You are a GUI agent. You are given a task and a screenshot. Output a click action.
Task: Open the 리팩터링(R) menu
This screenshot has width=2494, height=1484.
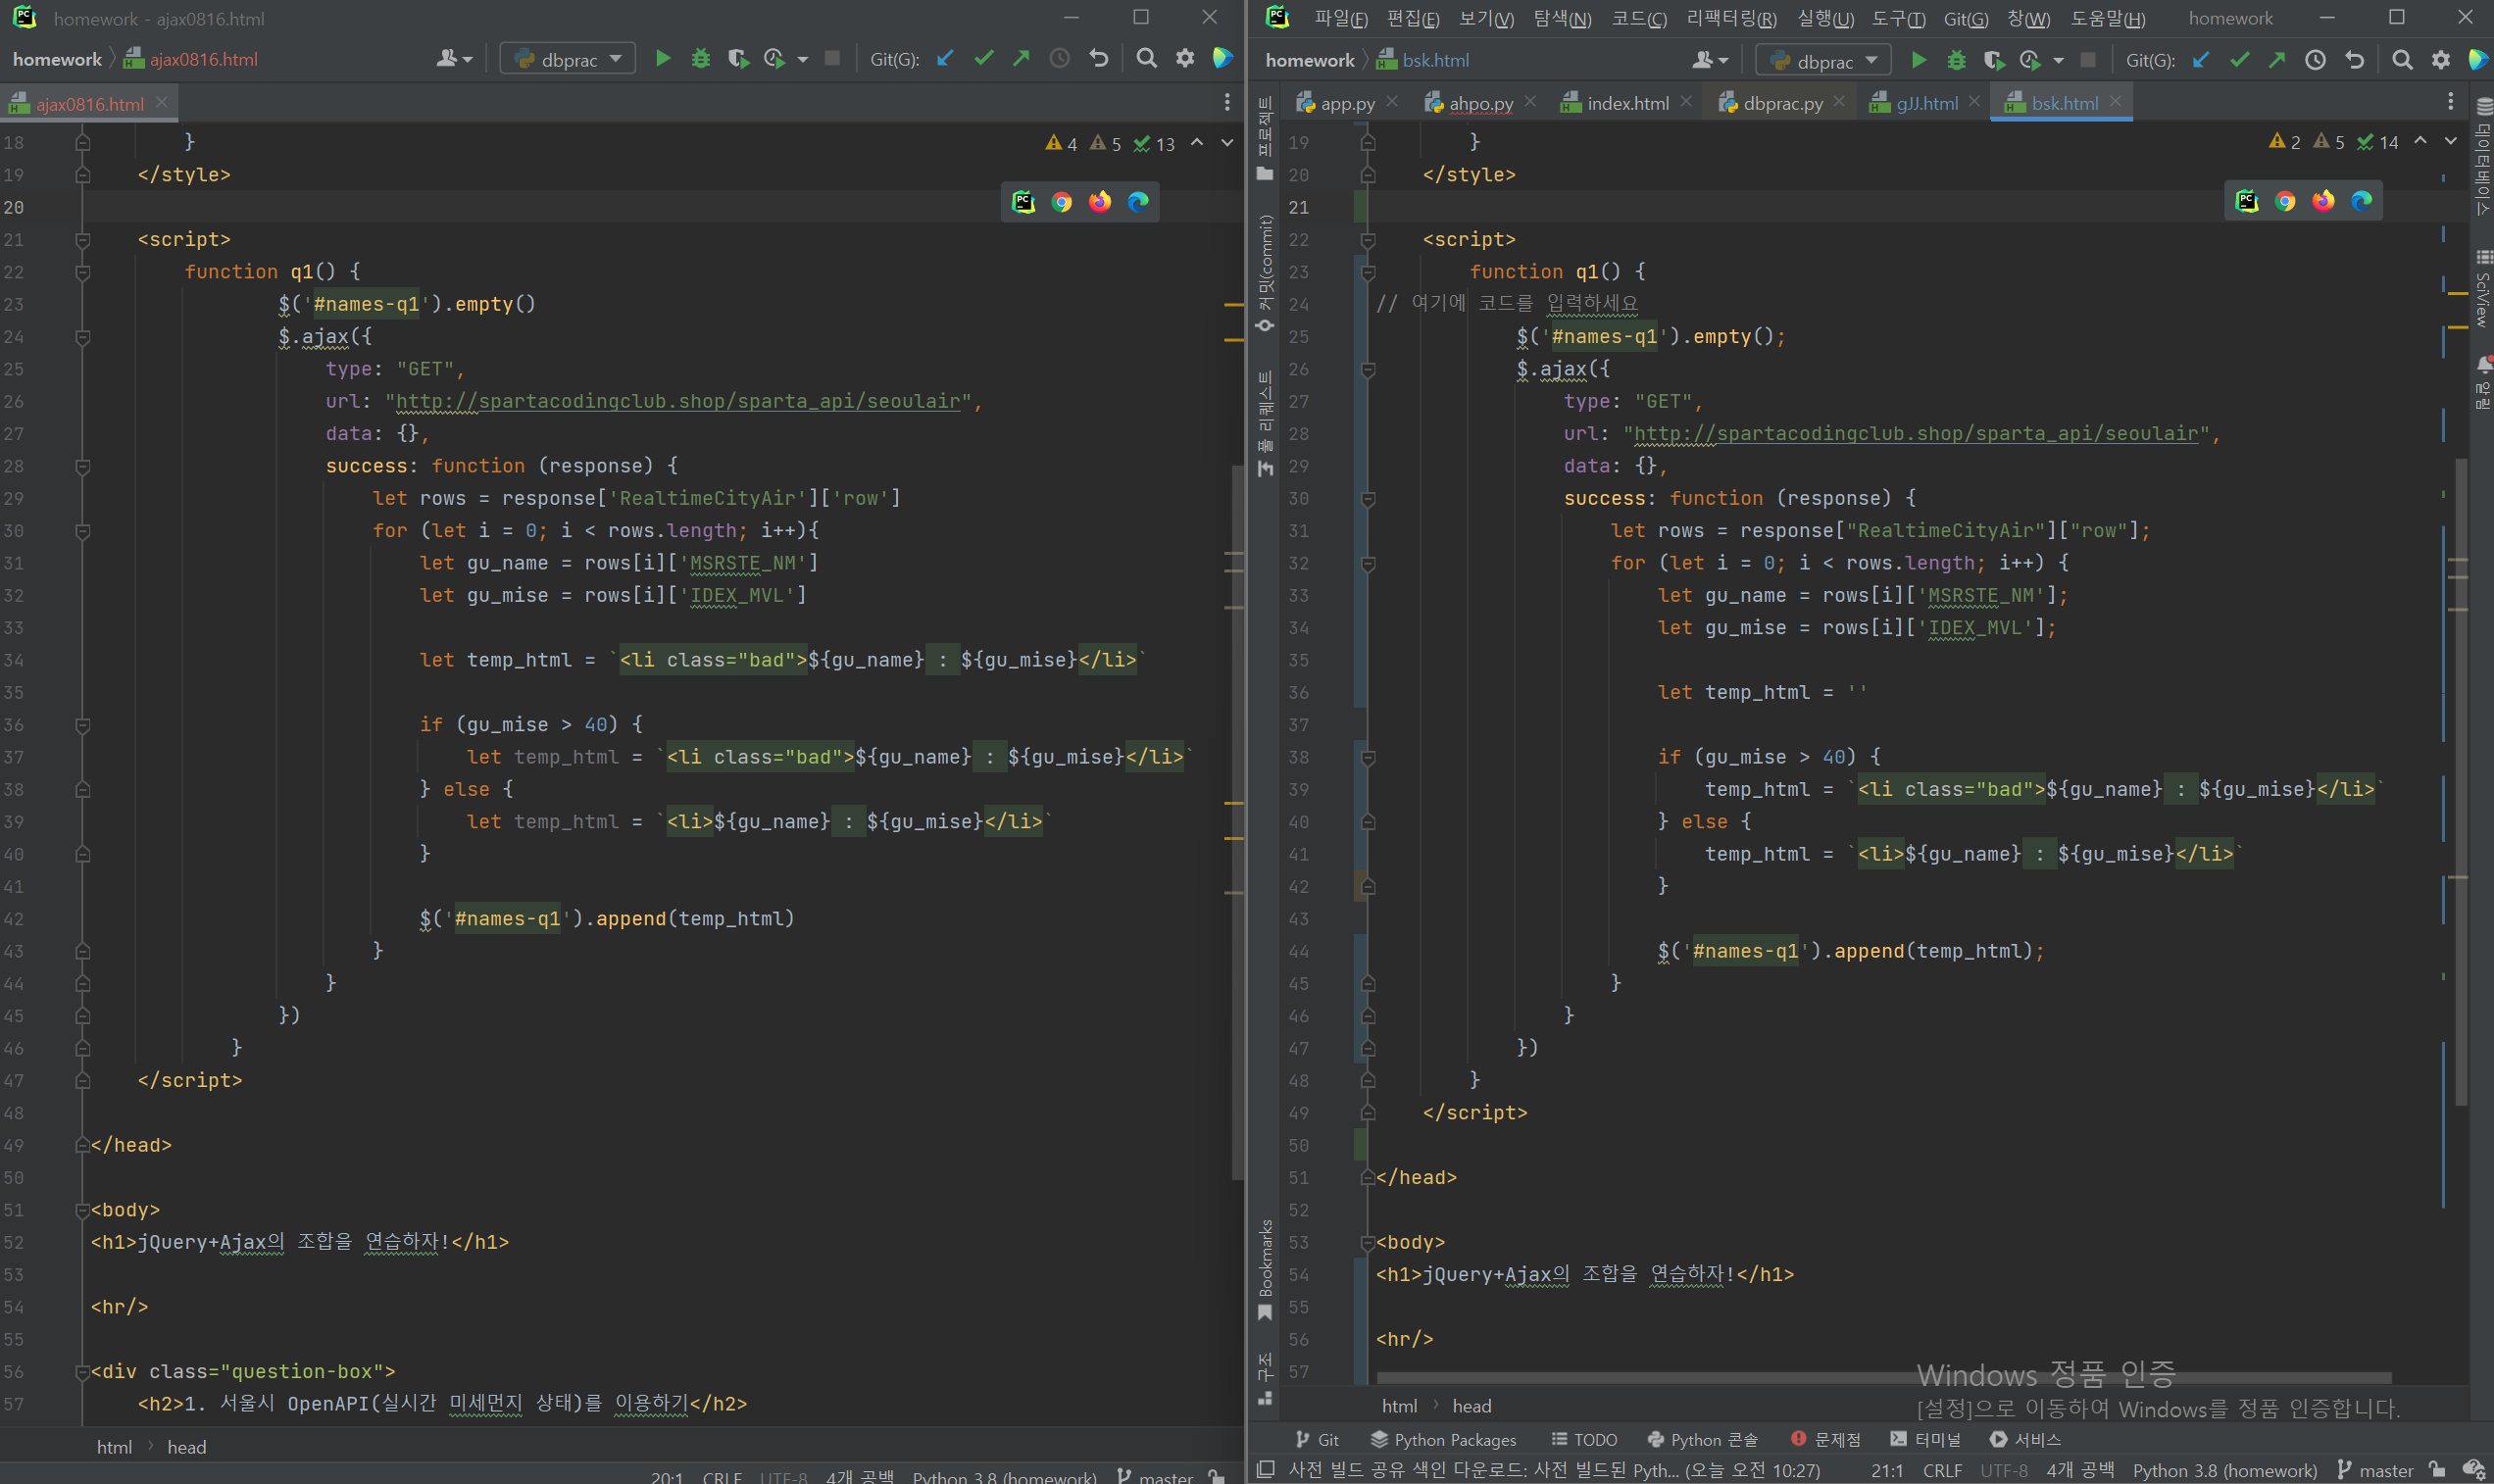tap(1731, 18)
